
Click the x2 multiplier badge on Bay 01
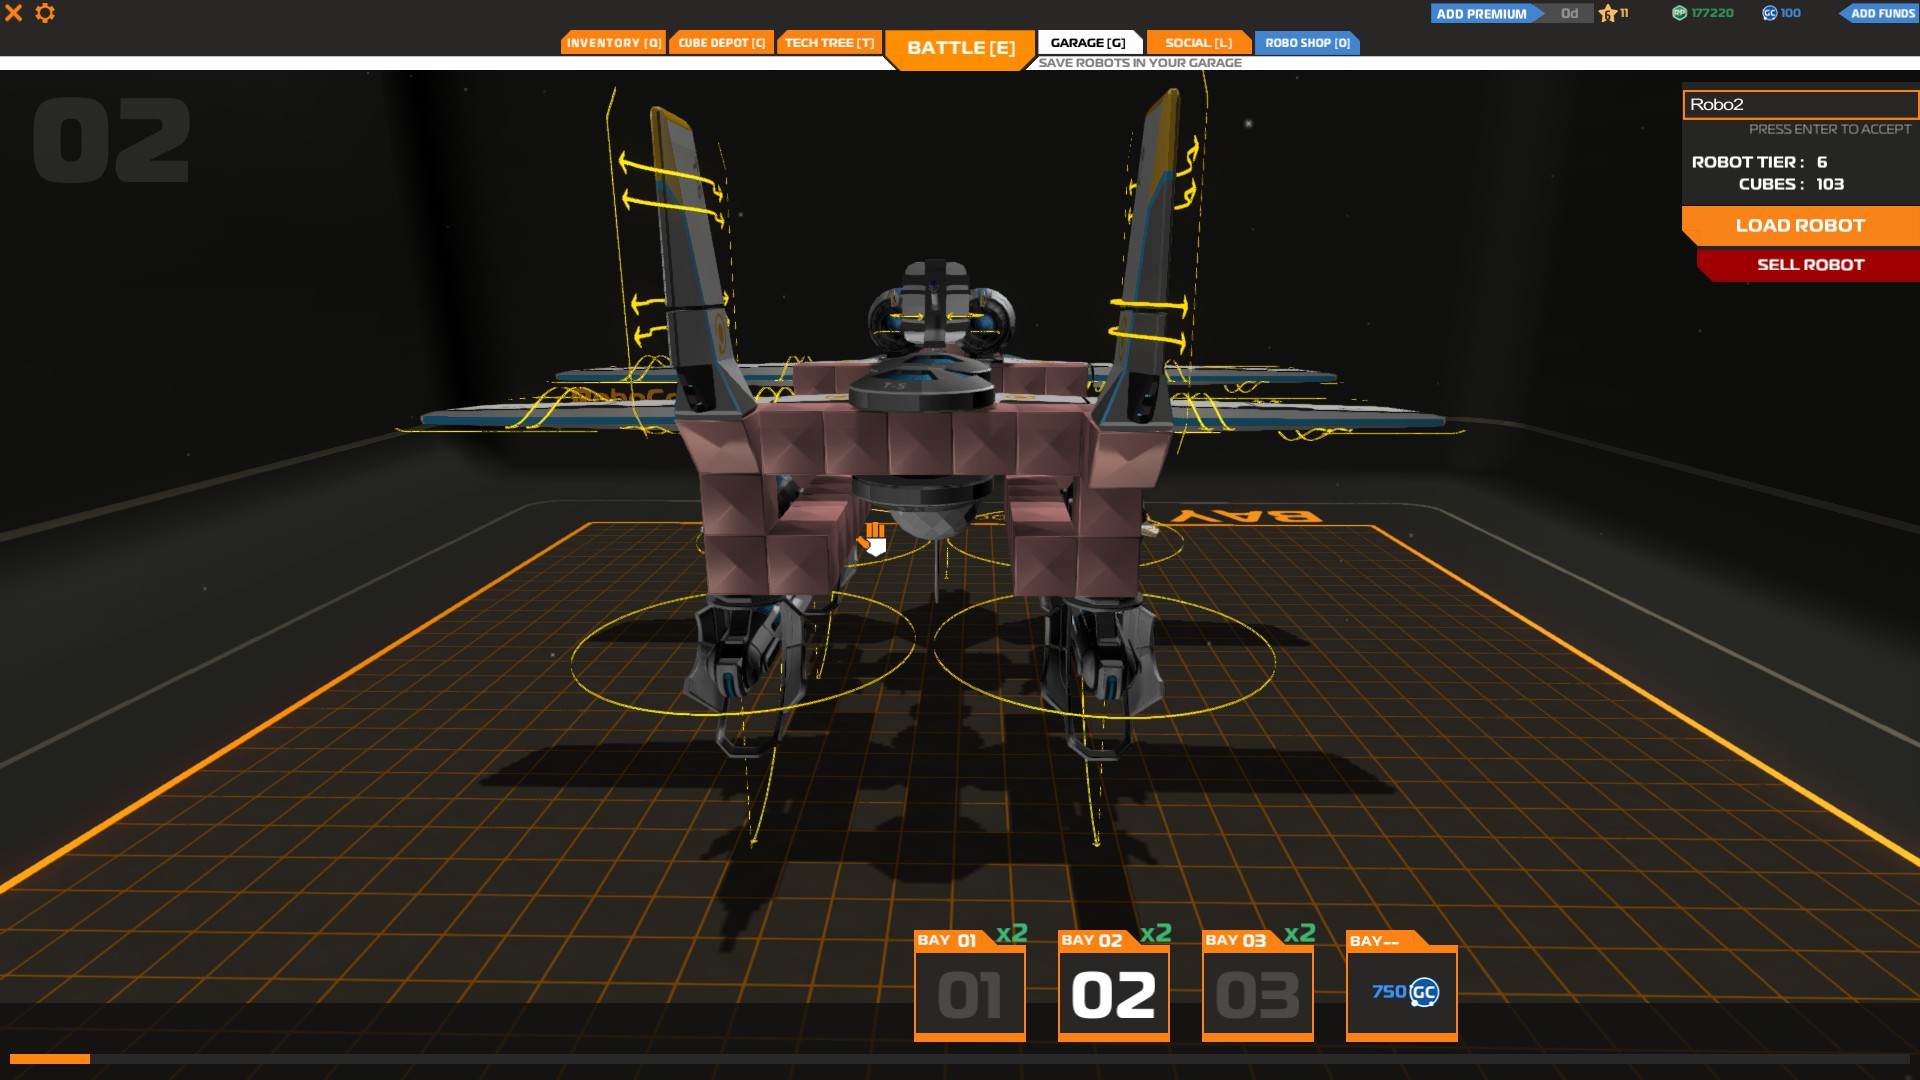1011,933
